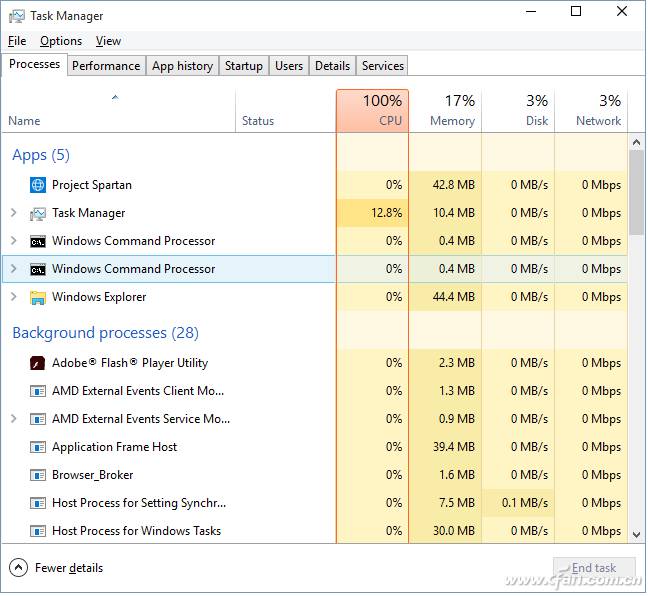This screenshot has height=596, width=648.
Task: Click the AMD External Events Service icon
Action: click(38, 419)
